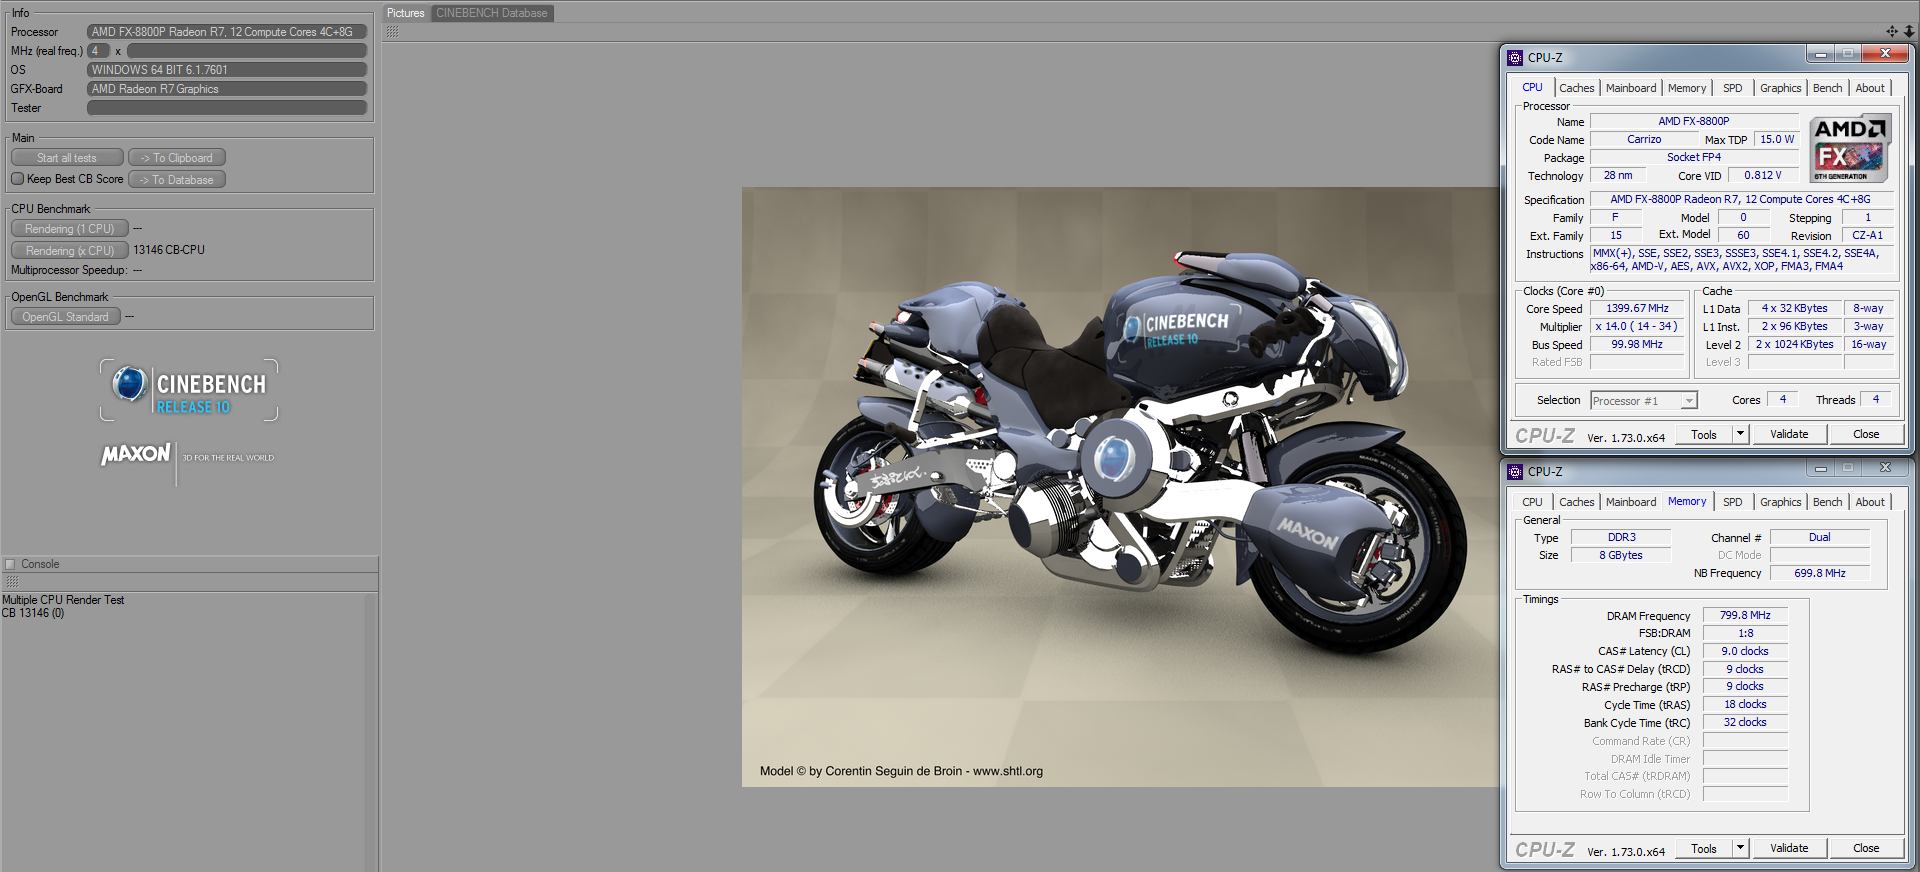Open Memory tab in top CPU-Z window
The height and width of the screenshot is (872, 1920).
[1687, 88]
